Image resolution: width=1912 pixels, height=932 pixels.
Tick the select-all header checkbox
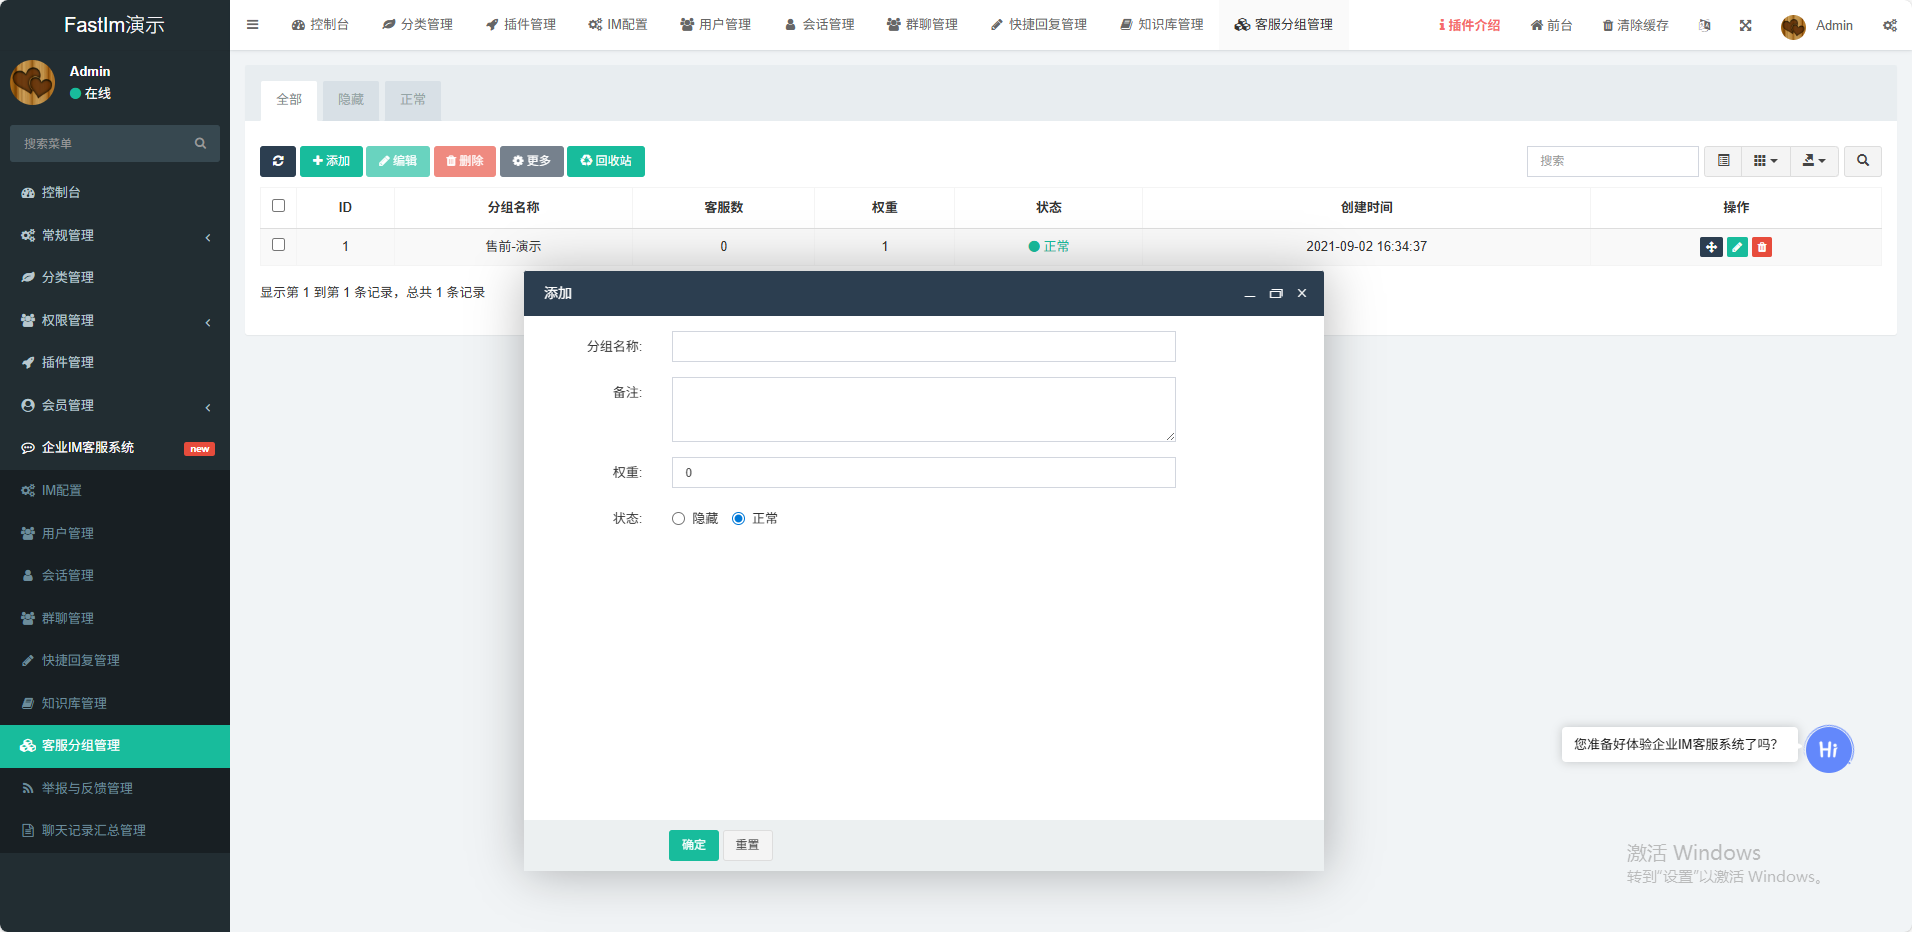click(x=279, y=206)
